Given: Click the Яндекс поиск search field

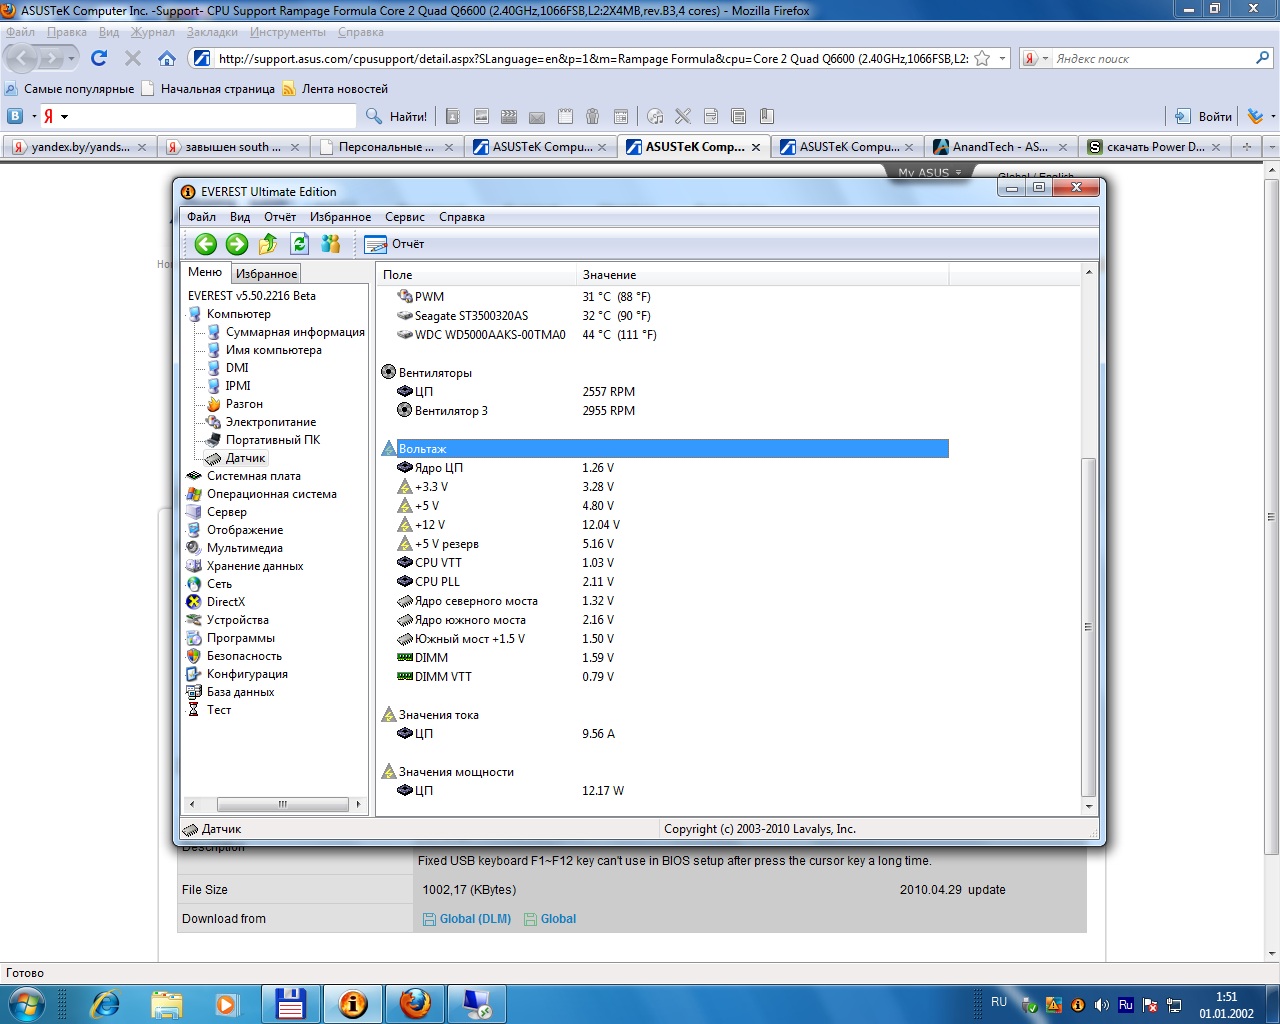Looking at the screenshot, I should point(1152,58).
